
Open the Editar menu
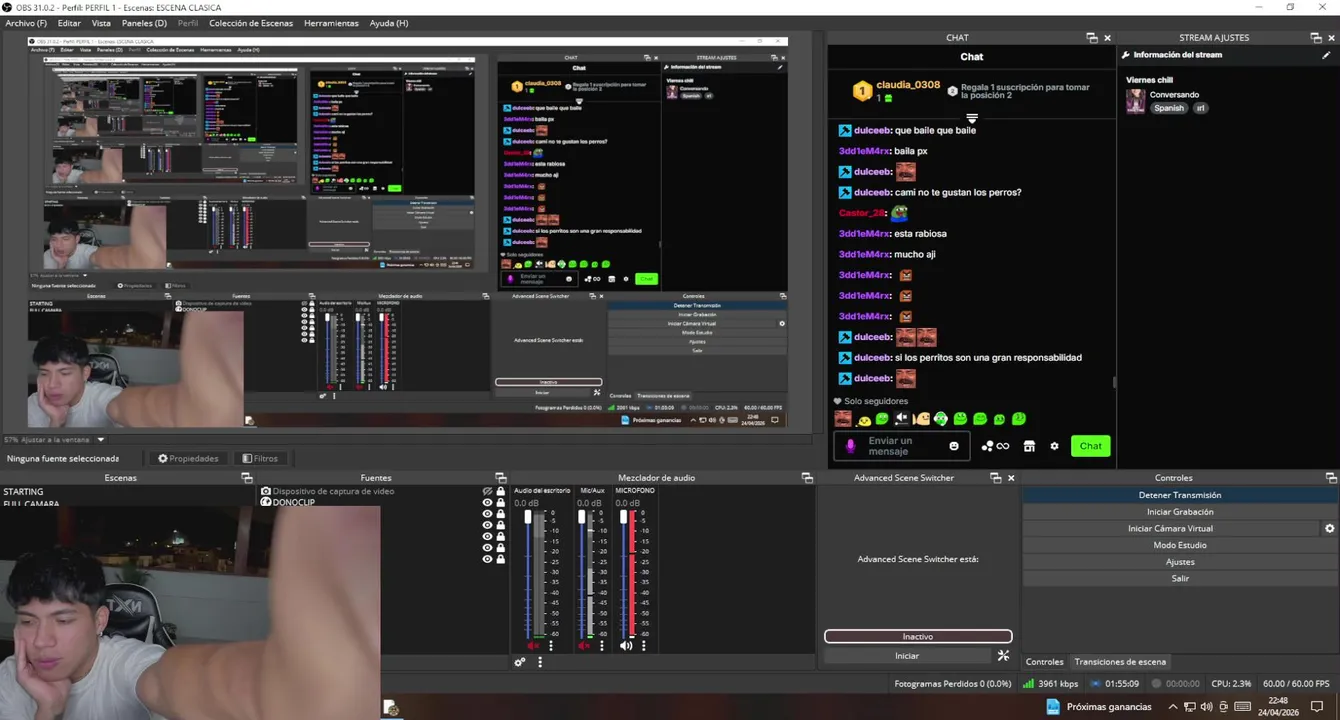pos(69,23)
